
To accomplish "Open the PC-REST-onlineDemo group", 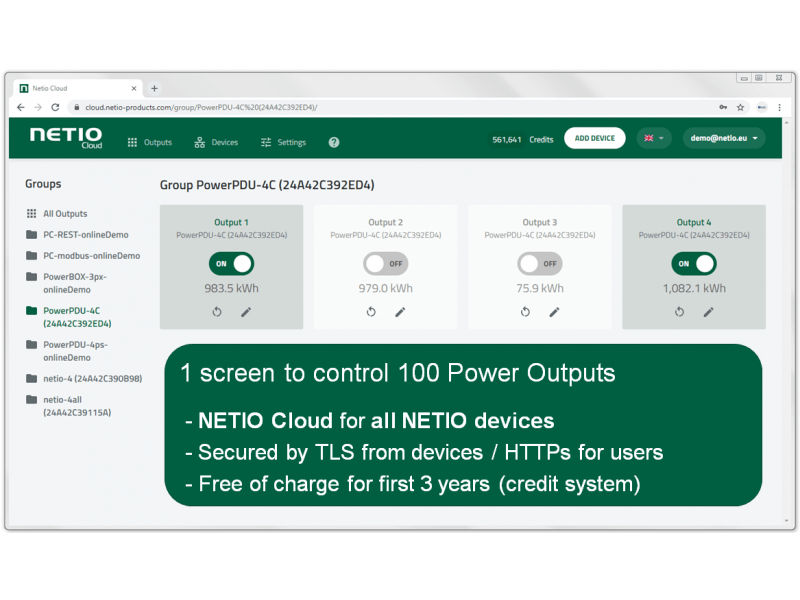I will pos(78,235).
